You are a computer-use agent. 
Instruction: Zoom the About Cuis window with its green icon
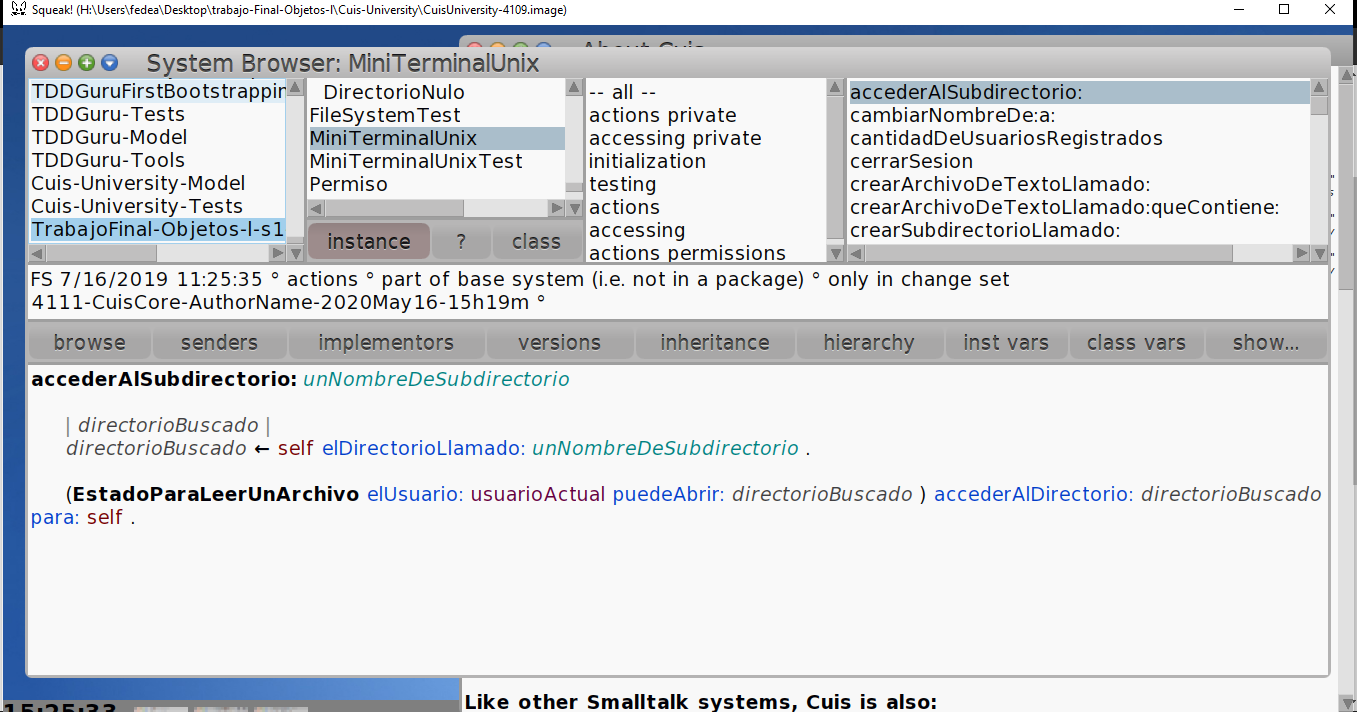coord(519,47)
